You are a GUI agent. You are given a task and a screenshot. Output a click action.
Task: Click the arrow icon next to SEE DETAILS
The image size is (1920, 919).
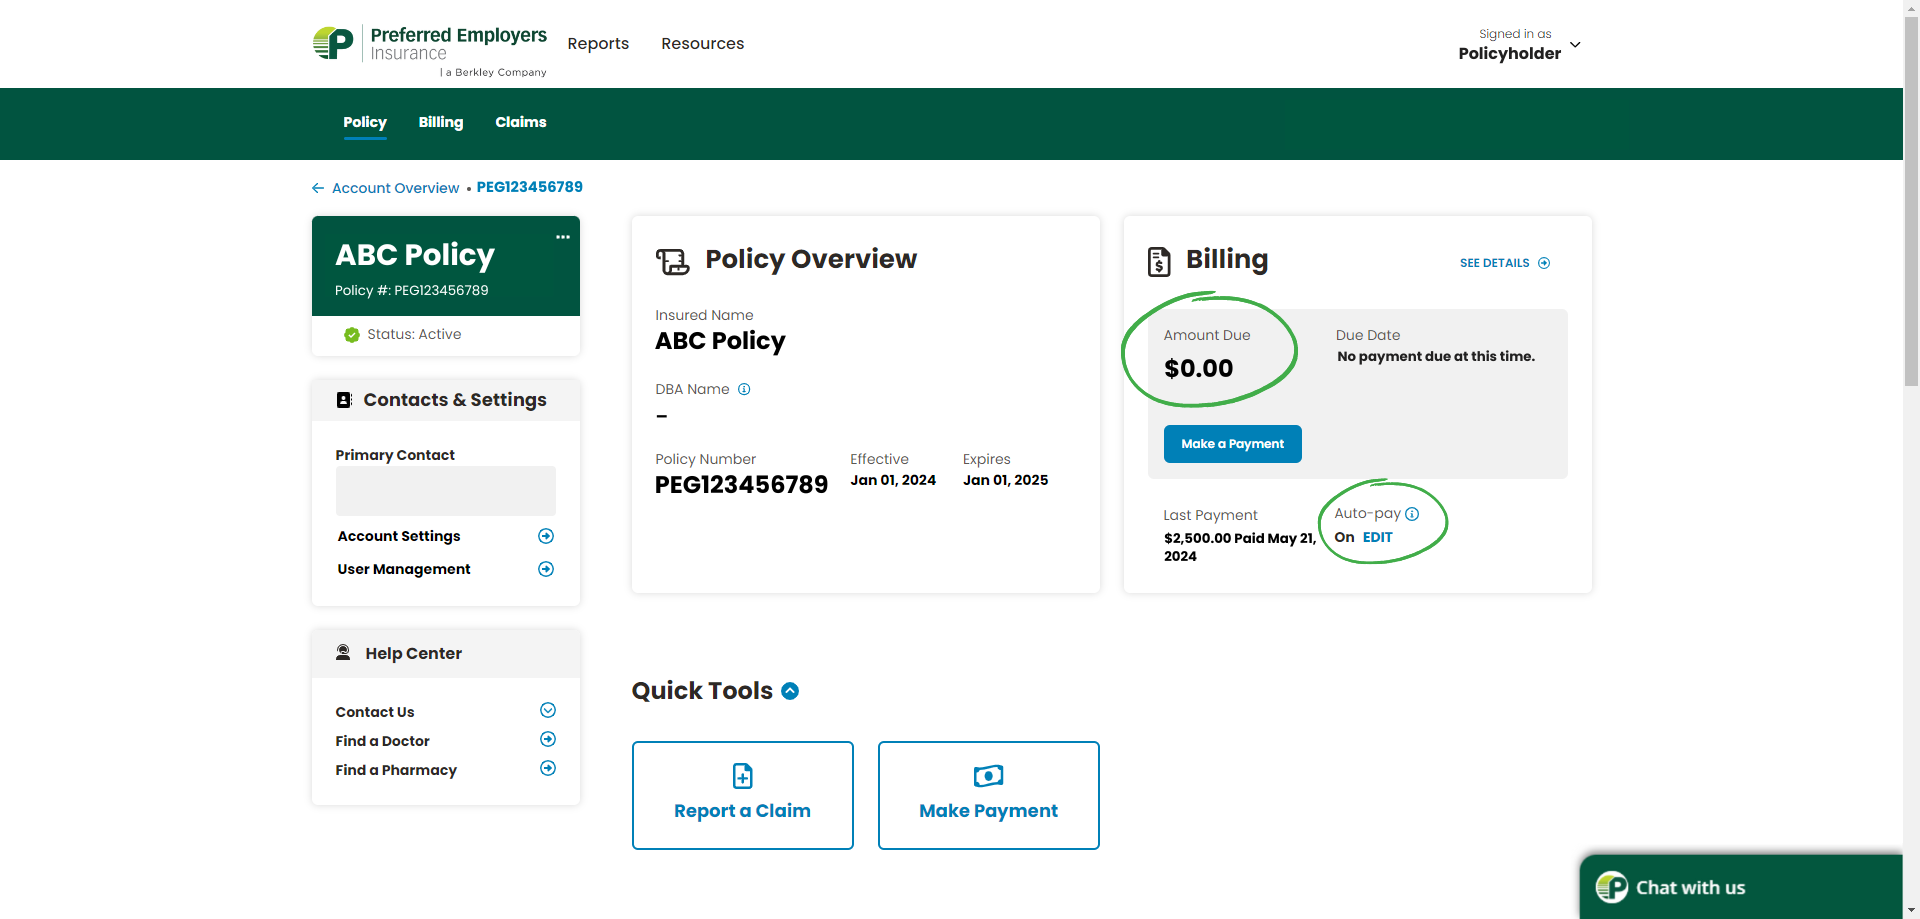pyautogui.click(x=1544, y=263)
